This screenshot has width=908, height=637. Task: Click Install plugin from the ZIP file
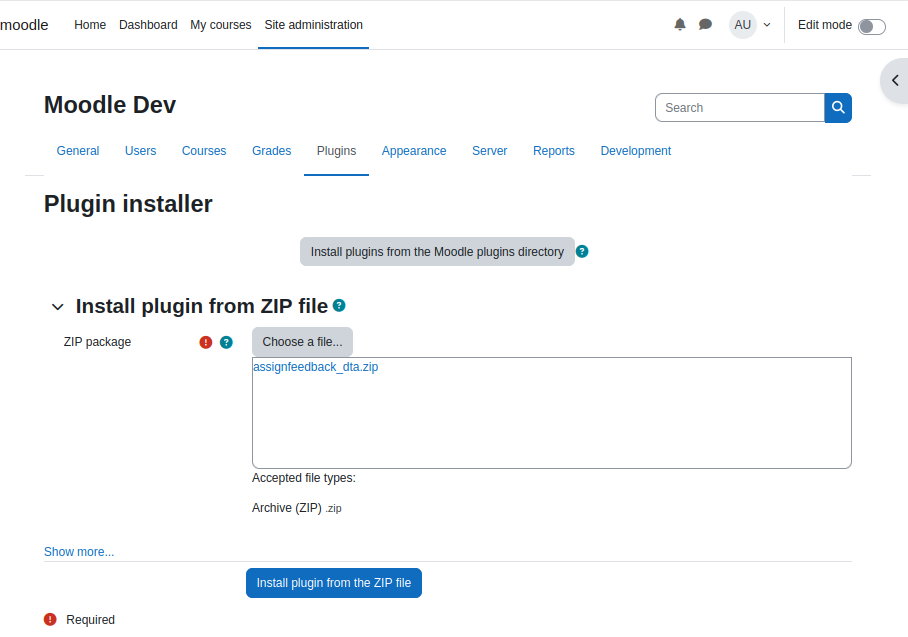coord(334,583)
